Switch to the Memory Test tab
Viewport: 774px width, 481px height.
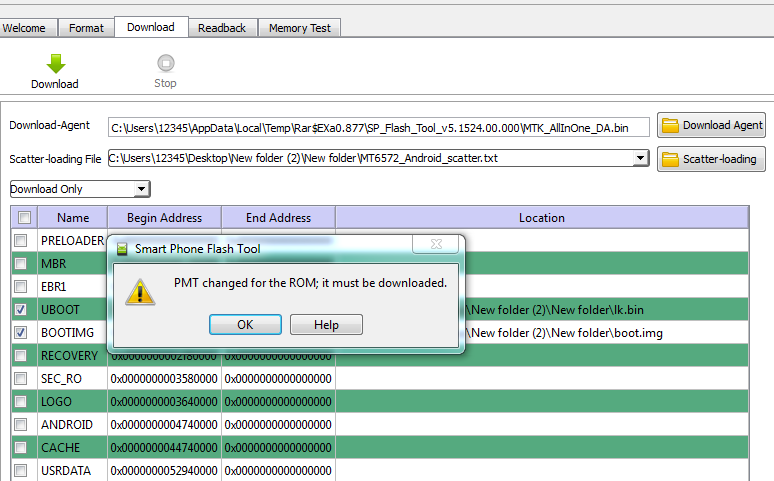[300, 28]
